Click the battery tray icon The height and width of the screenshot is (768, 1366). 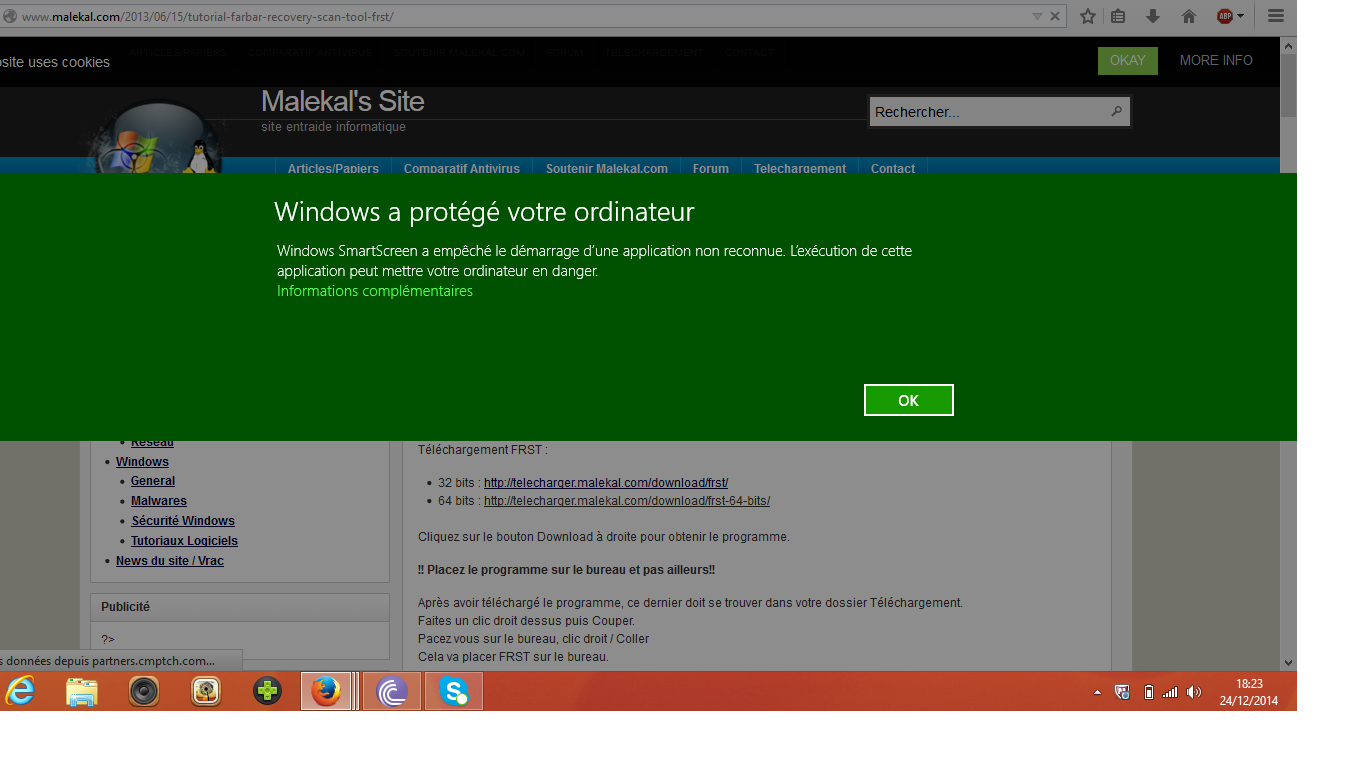coord(1149,692)
